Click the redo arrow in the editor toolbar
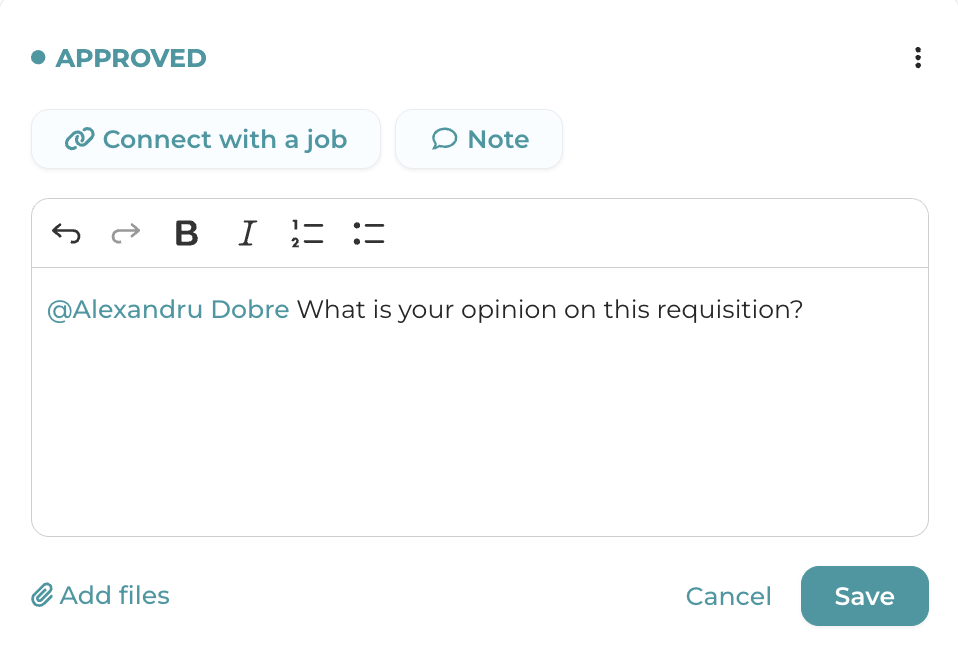 [126, 234]
